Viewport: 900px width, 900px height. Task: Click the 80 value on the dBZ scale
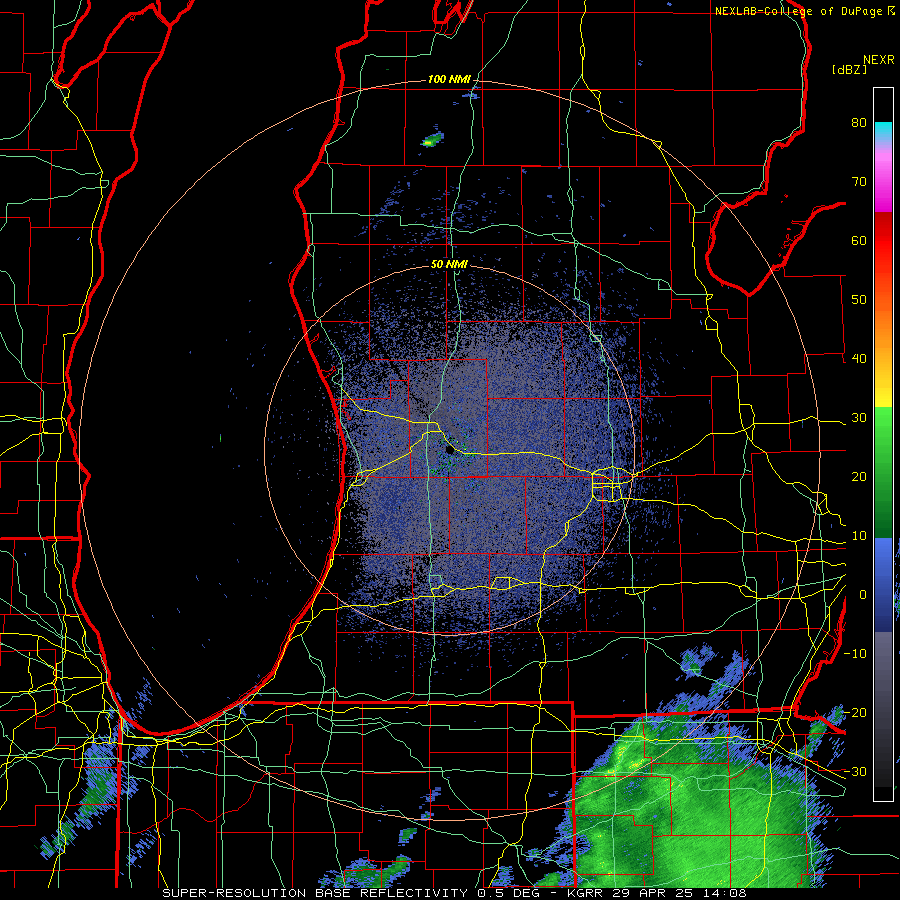pos(859,122)
